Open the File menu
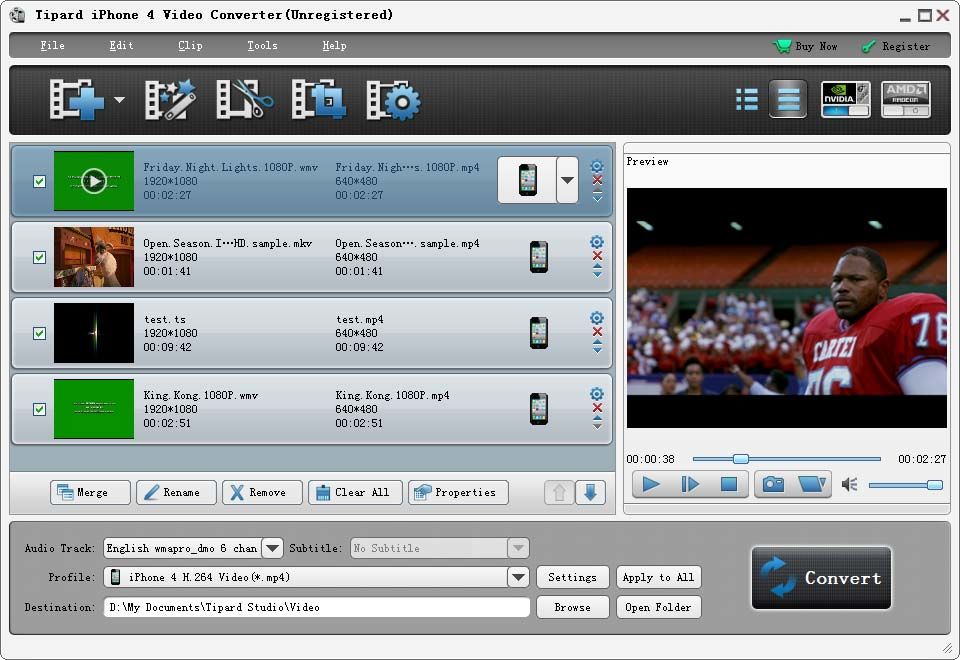This screenshot has width=960, height=660. pos(52,45)
